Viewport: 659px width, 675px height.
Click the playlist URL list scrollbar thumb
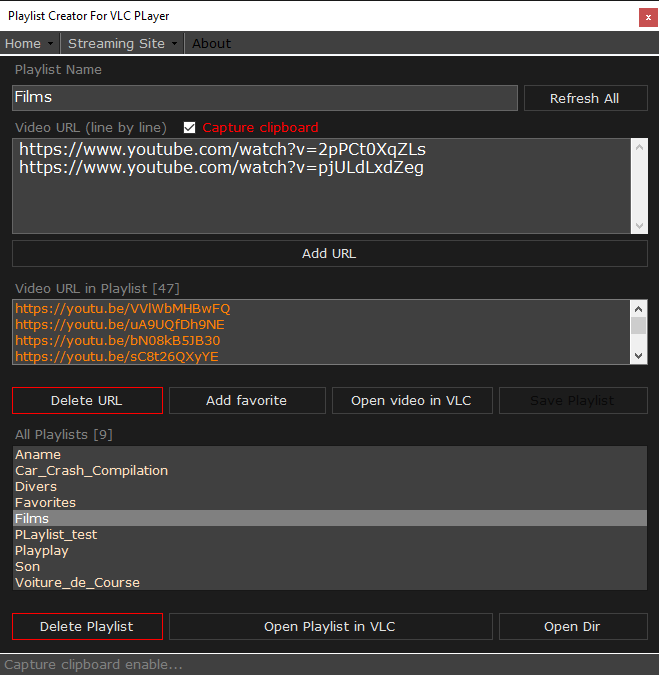tap(639, 325)
